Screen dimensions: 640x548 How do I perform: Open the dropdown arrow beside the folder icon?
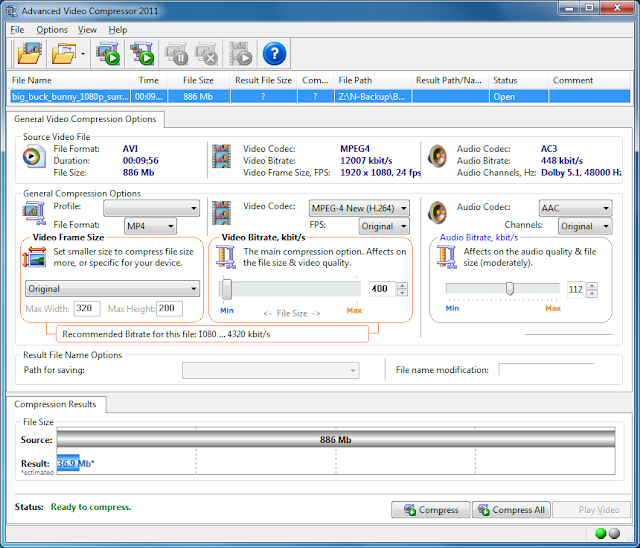[83, 53]
